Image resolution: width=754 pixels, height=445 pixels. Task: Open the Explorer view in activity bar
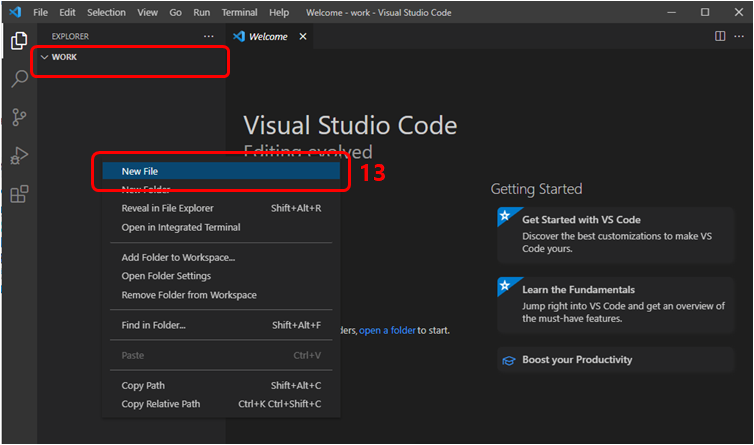coord(19,41)
